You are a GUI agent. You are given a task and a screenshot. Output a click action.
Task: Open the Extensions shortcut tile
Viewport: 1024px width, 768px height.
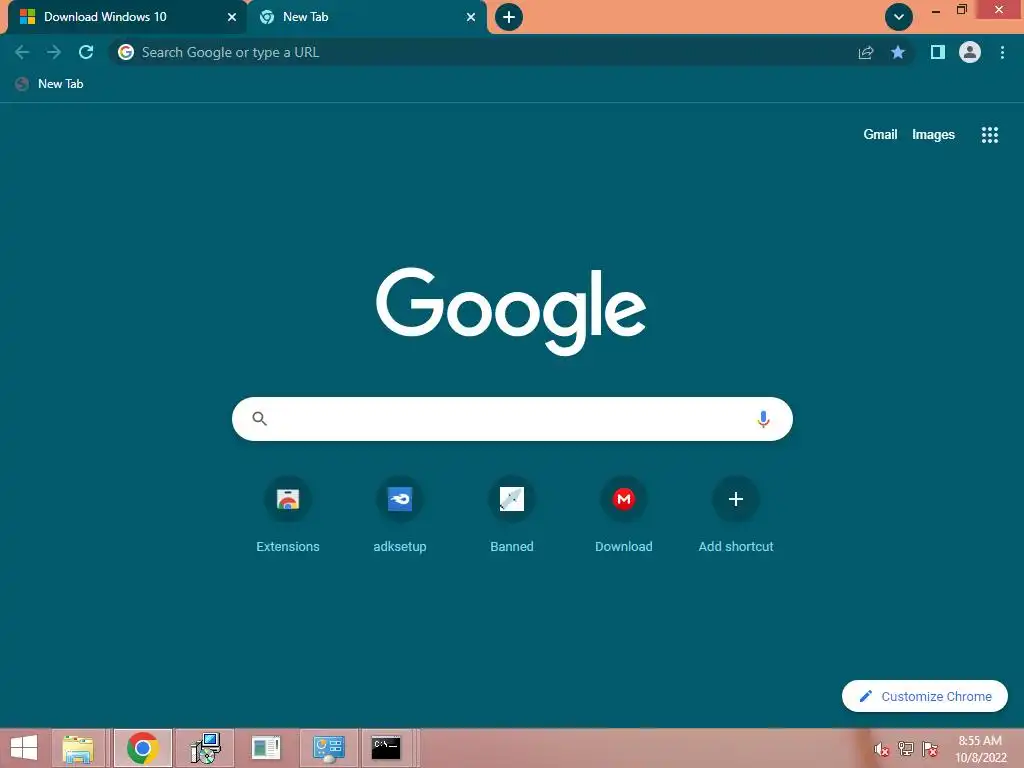click(x=288, y=516)
